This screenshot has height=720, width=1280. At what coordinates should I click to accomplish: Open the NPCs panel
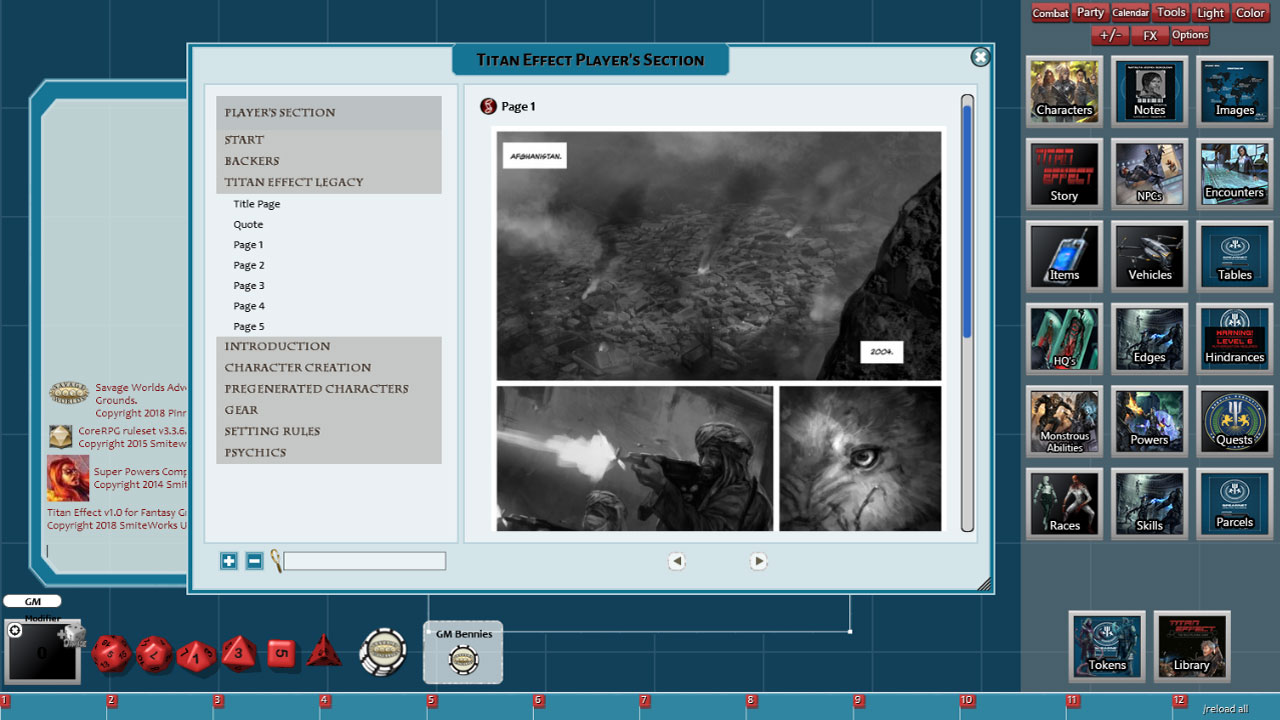[1148, 173]
